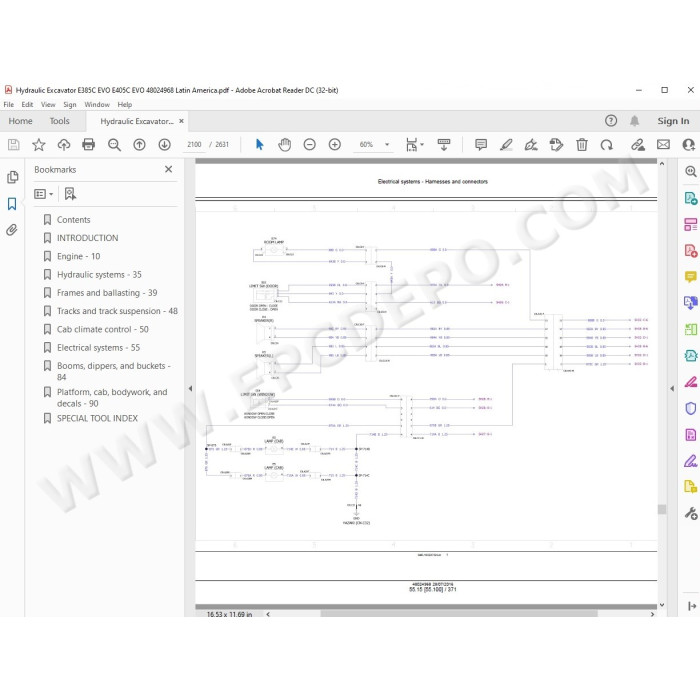The height and width of the screenshot is (700, 700).
Task: Click the scrolling mode read icon
Action: 444,145
